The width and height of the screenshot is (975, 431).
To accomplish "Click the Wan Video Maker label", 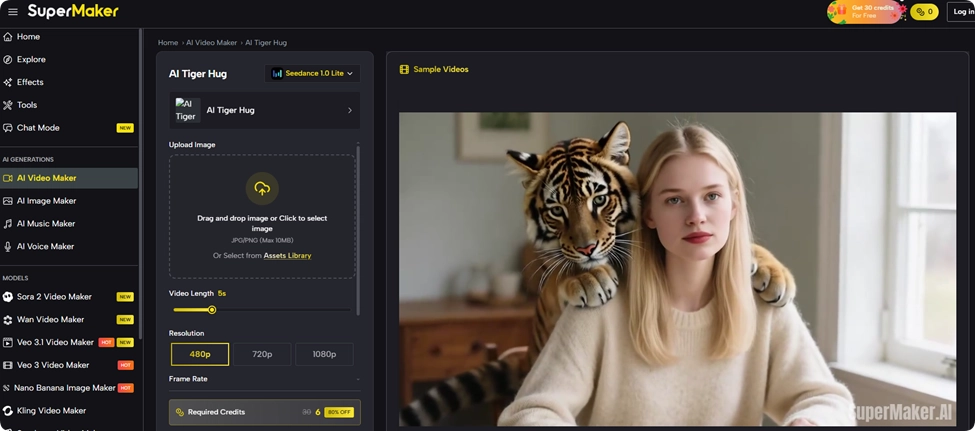I will point(50,320).
